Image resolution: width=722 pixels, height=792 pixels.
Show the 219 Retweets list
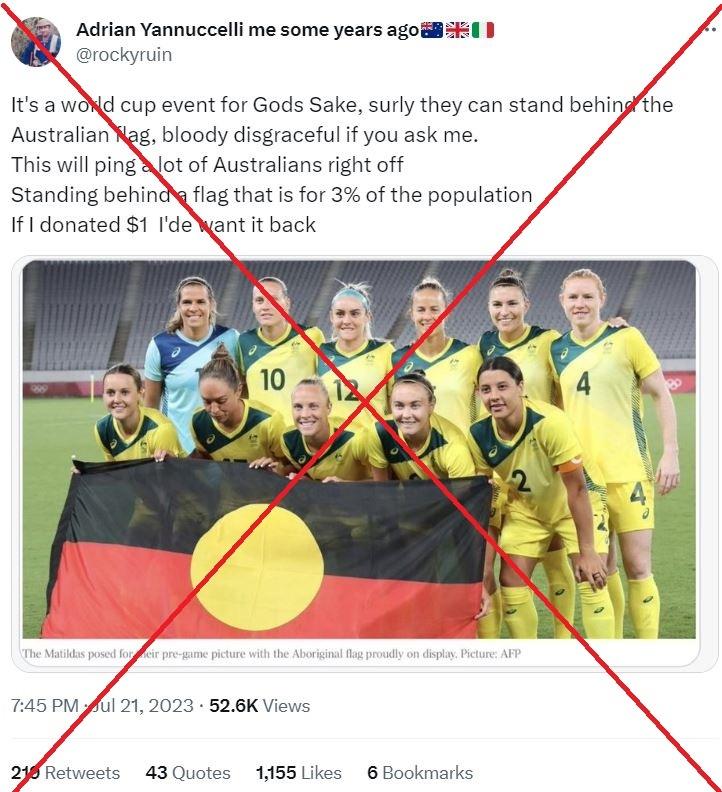[65, 773]
